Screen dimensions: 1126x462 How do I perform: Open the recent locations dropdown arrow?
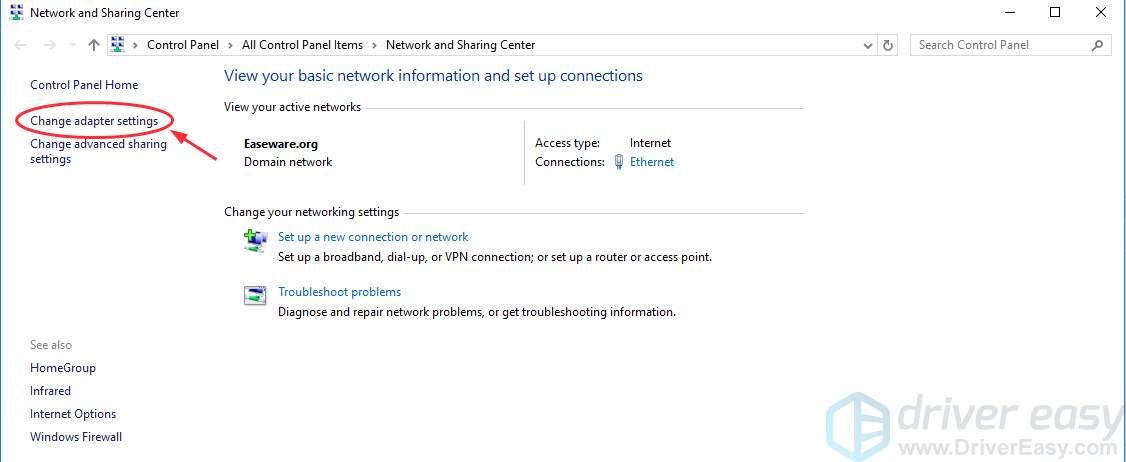(x=72, y=45)
